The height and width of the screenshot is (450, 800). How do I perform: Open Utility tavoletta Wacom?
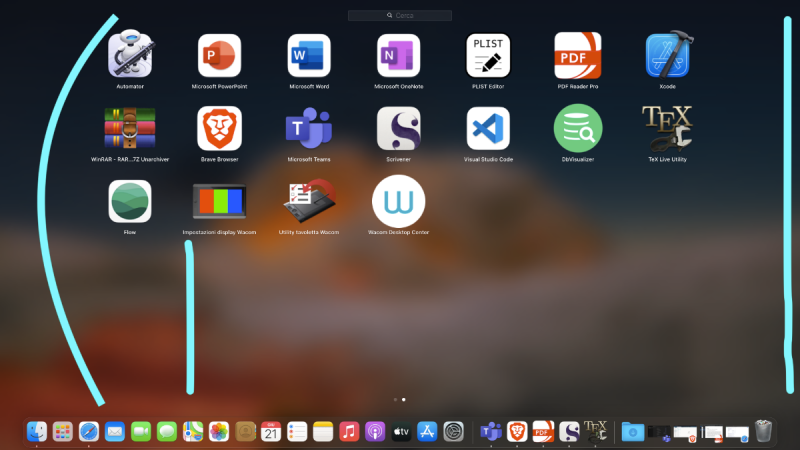(309, 201)
